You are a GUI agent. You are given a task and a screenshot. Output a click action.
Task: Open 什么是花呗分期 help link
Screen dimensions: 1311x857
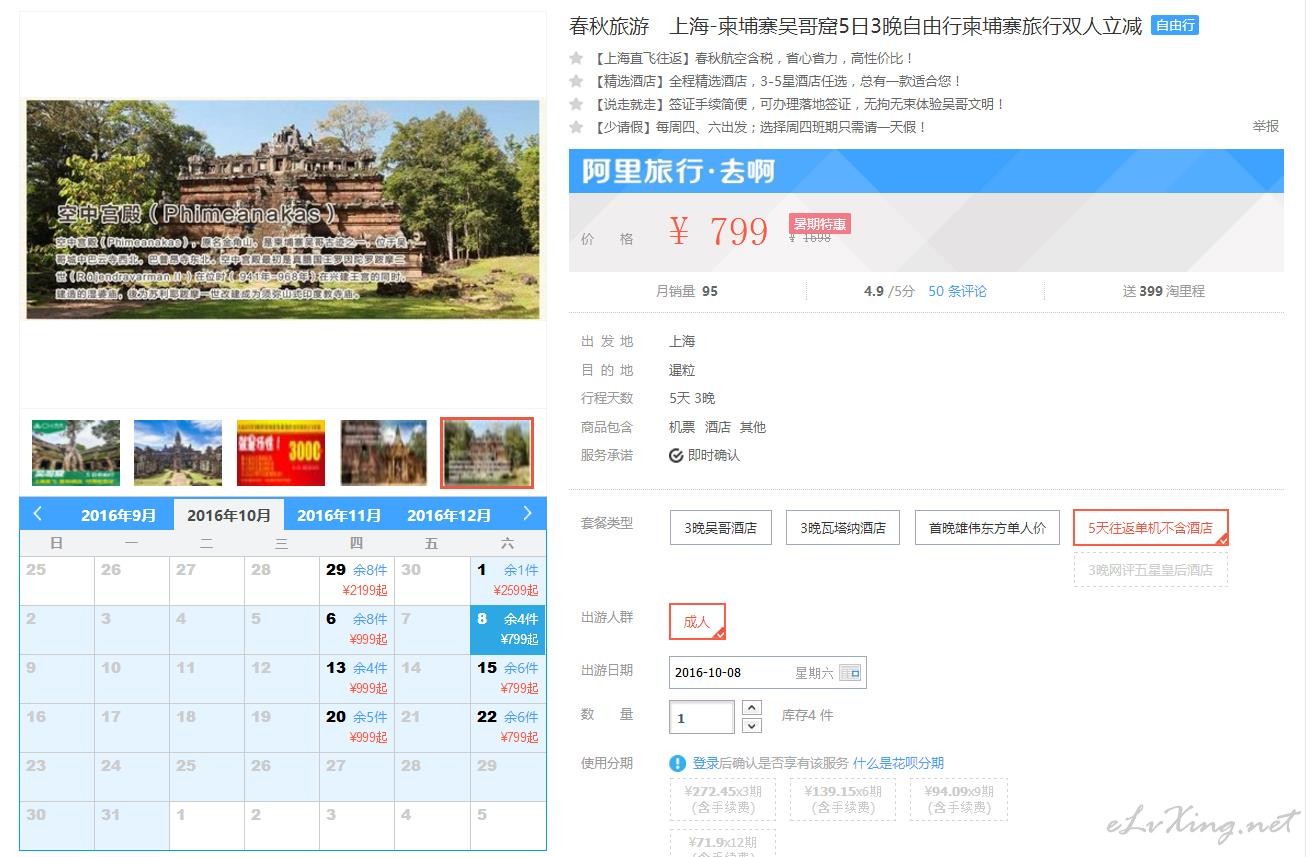(898, 763)
